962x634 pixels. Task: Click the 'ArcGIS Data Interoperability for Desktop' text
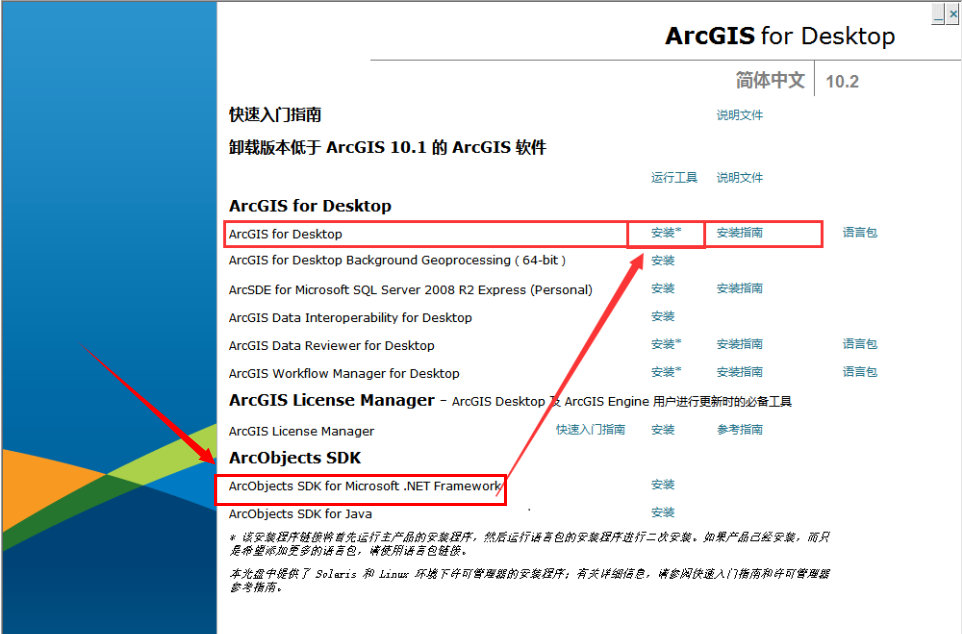(350, 318)
